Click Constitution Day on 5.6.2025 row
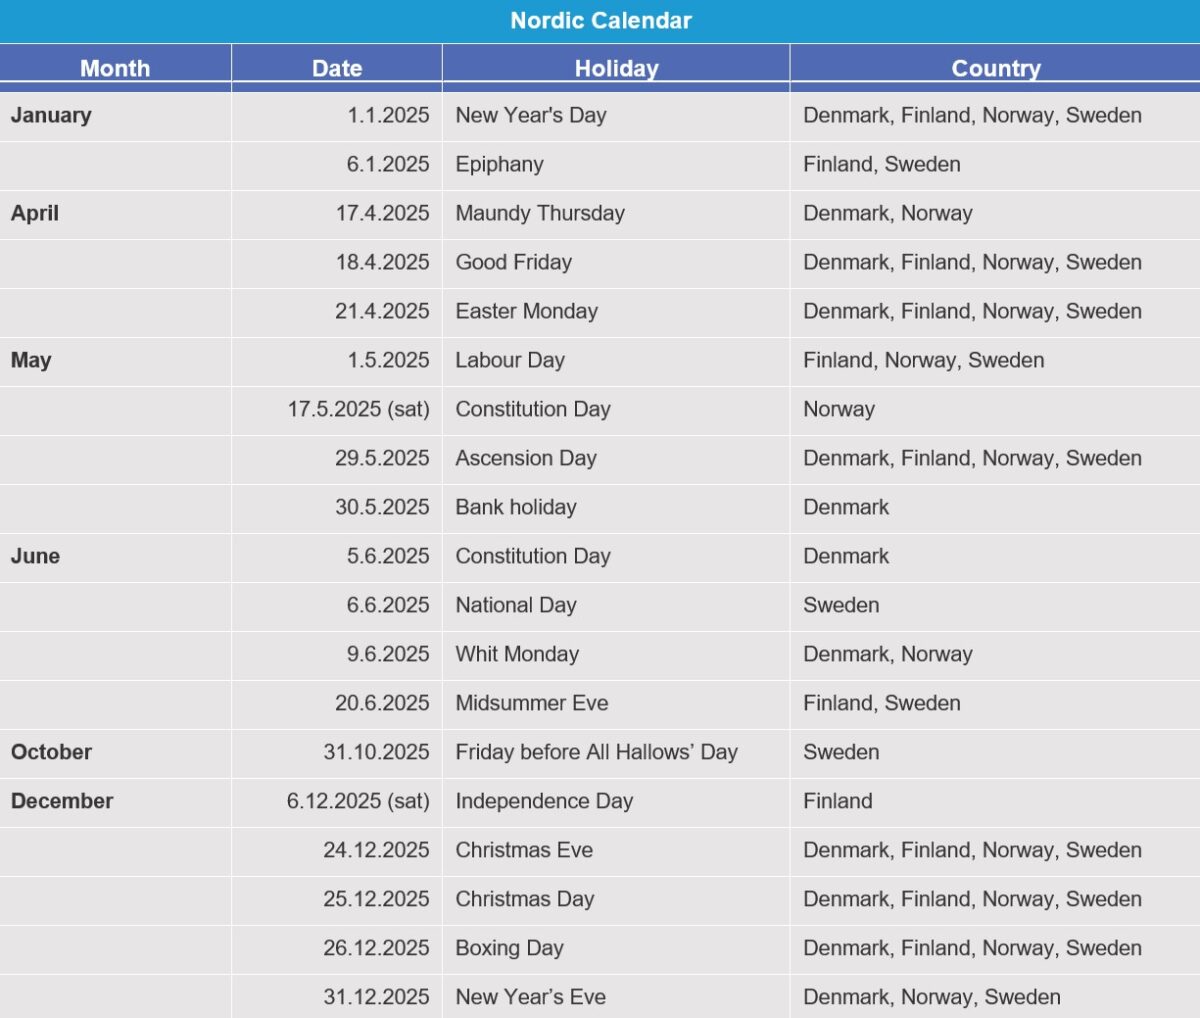 click(x=533, y=556)
